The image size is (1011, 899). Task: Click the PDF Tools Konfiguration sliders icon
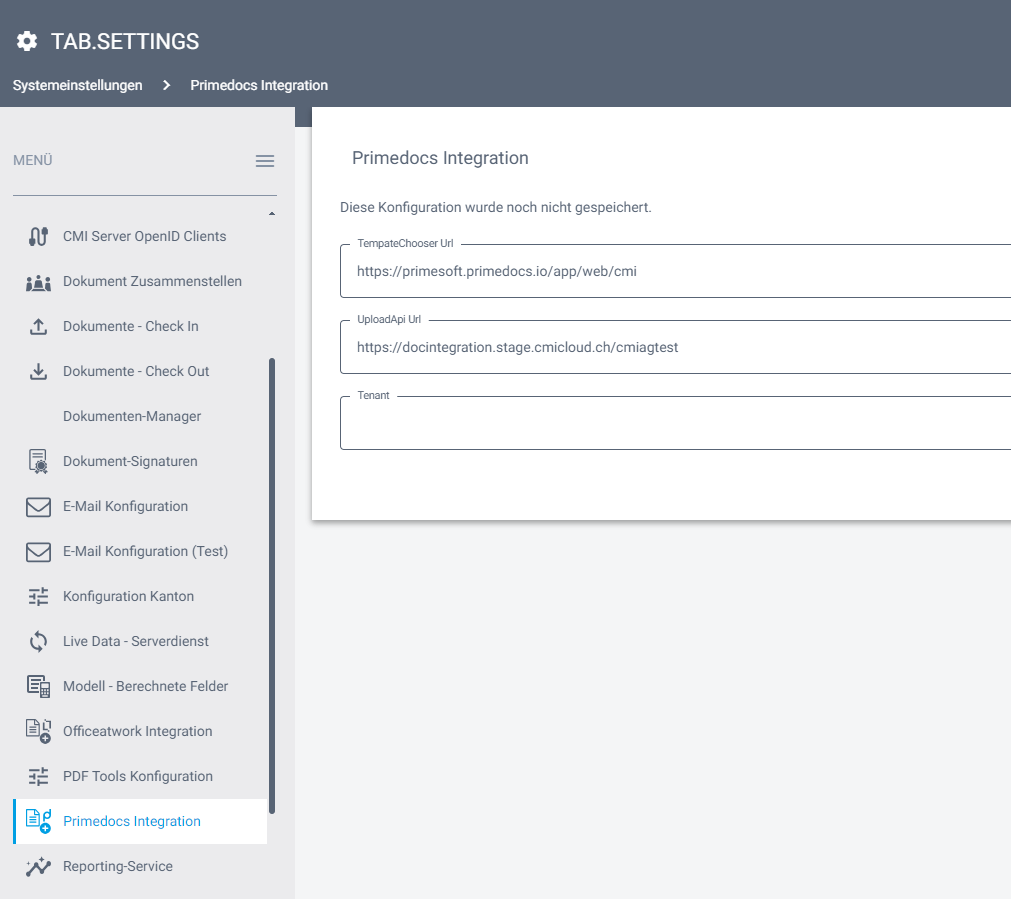coord(39,776)
